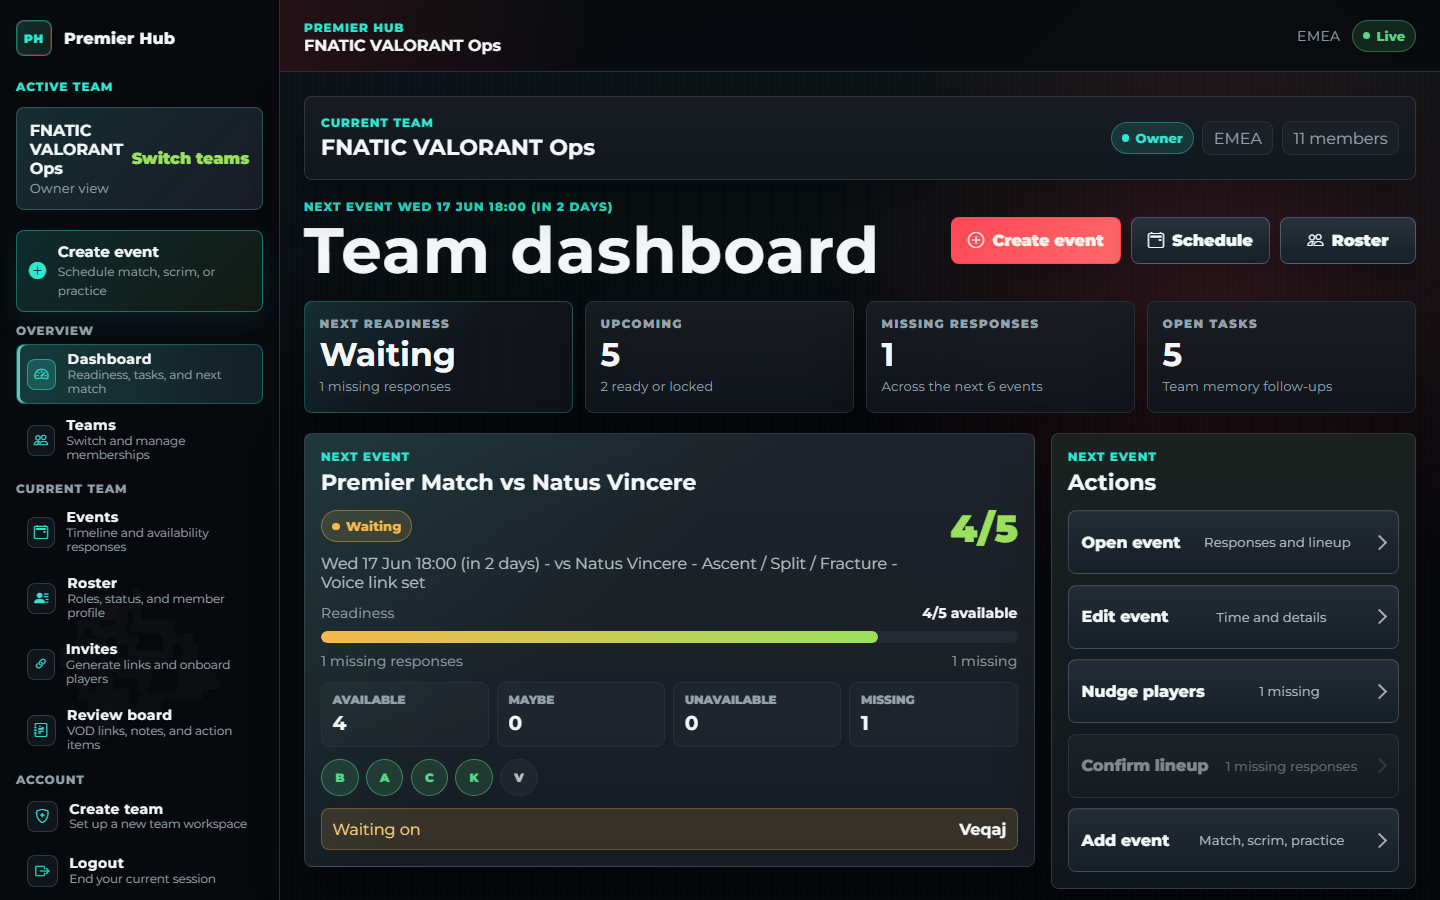Image resolution: width=1440 pixels, height=900 pixels.
Task: Open Events timeline in sidebar
Action: click(140, 532)
